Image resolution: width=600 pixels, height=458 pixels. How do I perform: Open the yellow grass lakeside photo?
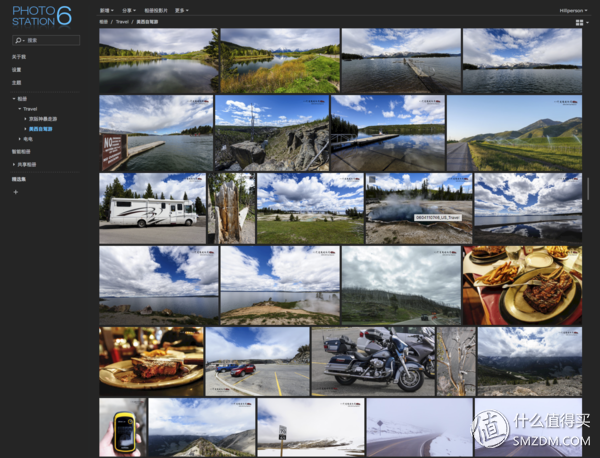tap(280, 60)
